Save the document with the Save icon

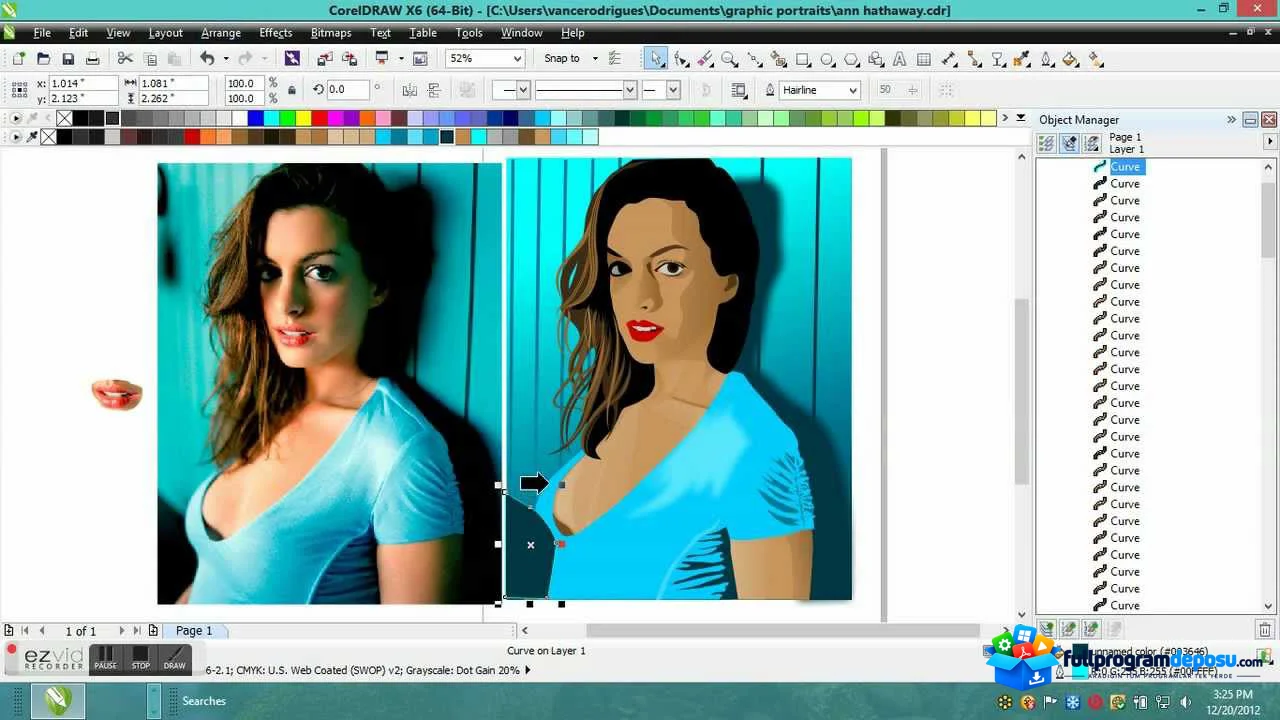click(68, 59)
